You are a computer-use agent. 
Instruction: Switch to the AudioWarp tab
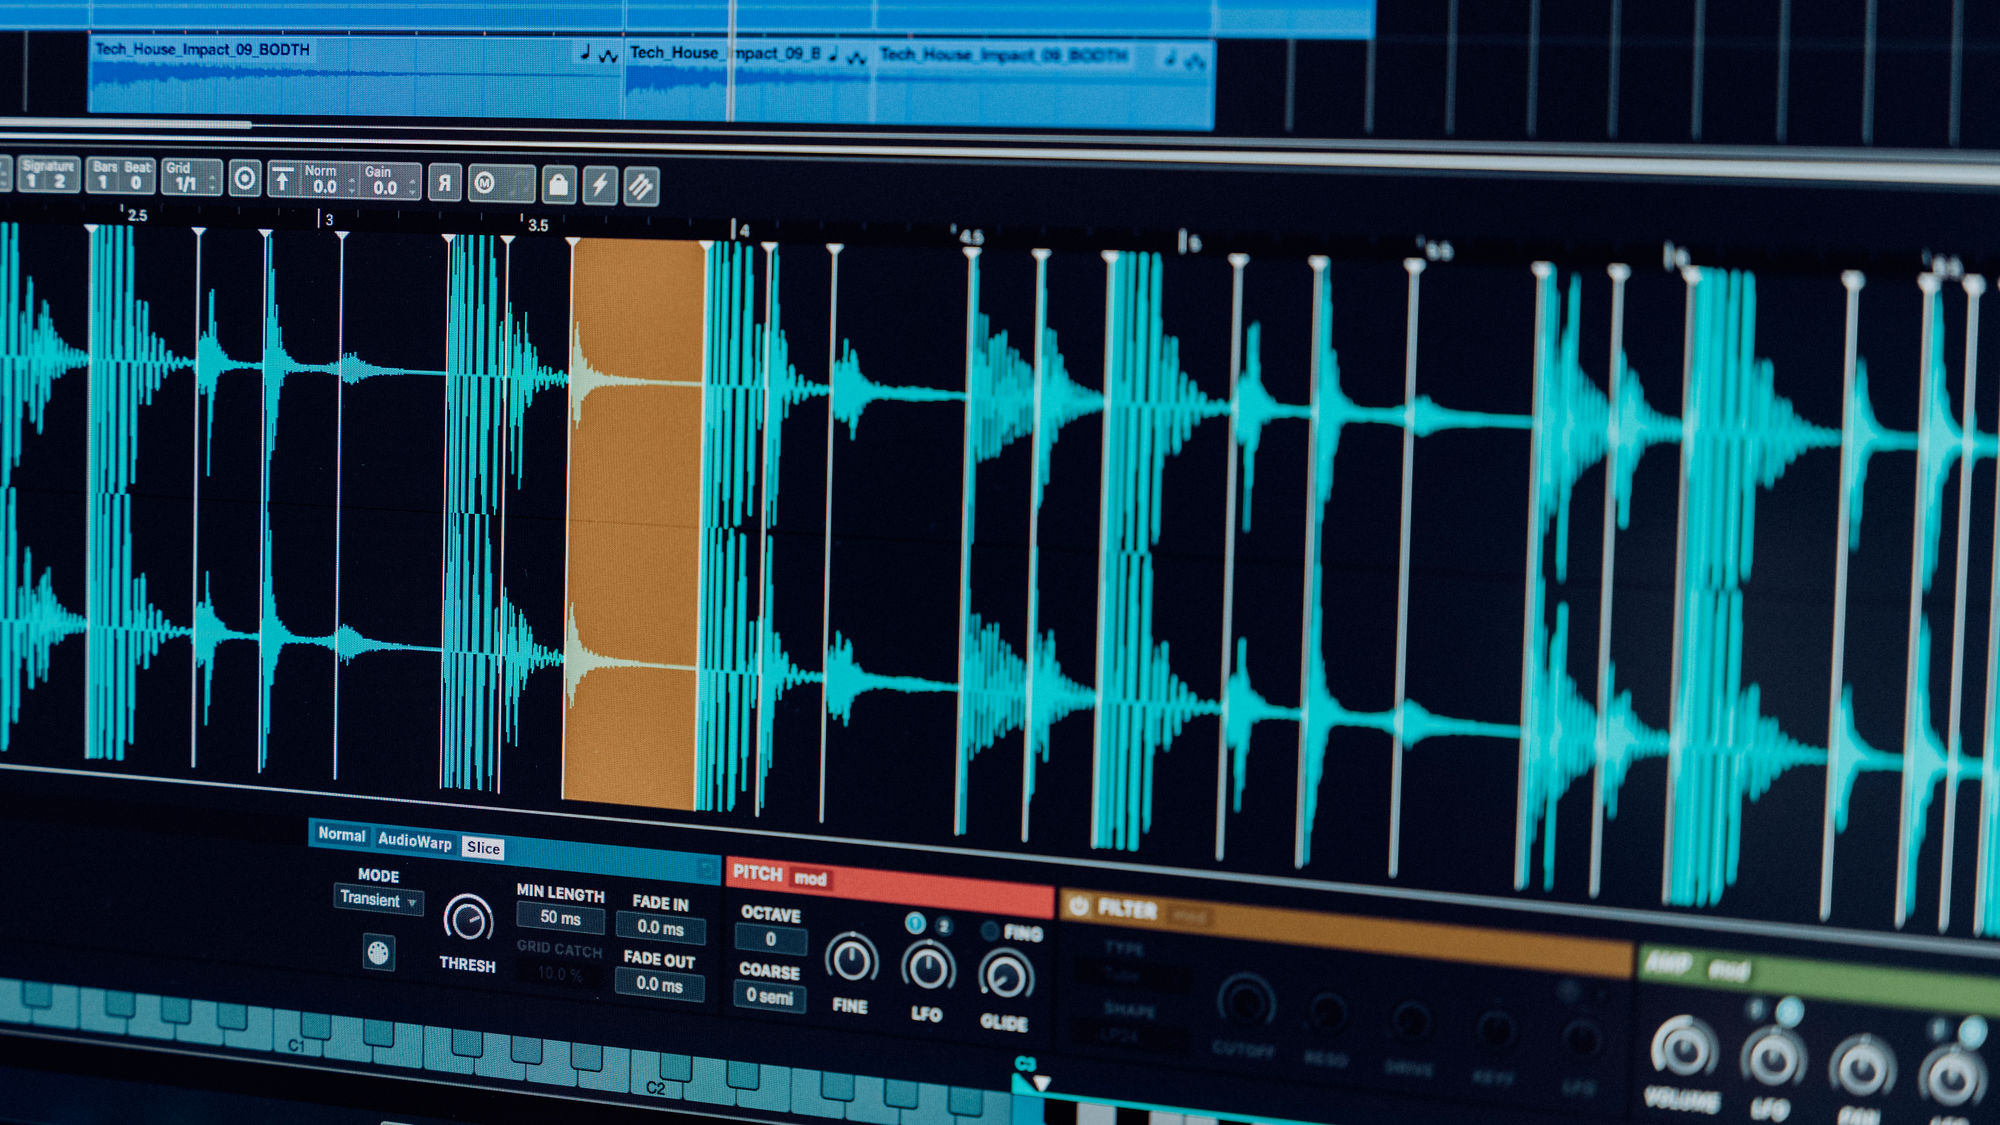tap(414, 842)
